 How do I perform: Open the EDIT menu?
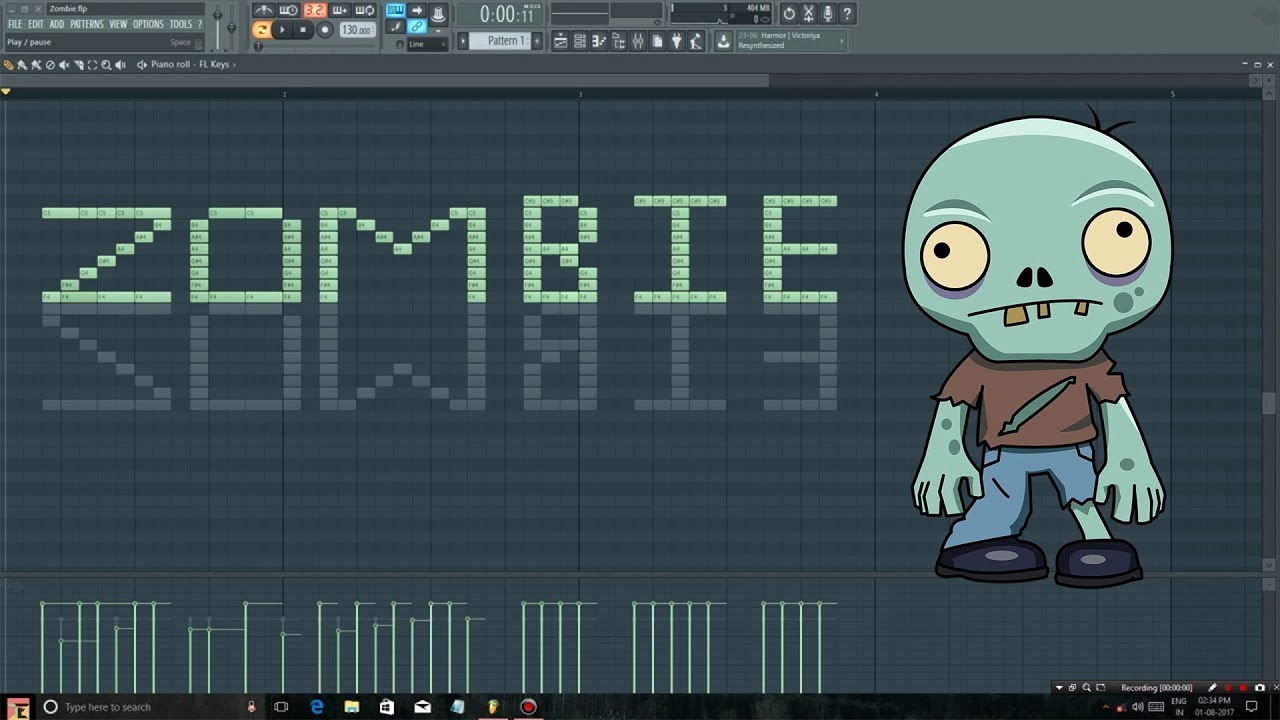(x=35, y=24)
